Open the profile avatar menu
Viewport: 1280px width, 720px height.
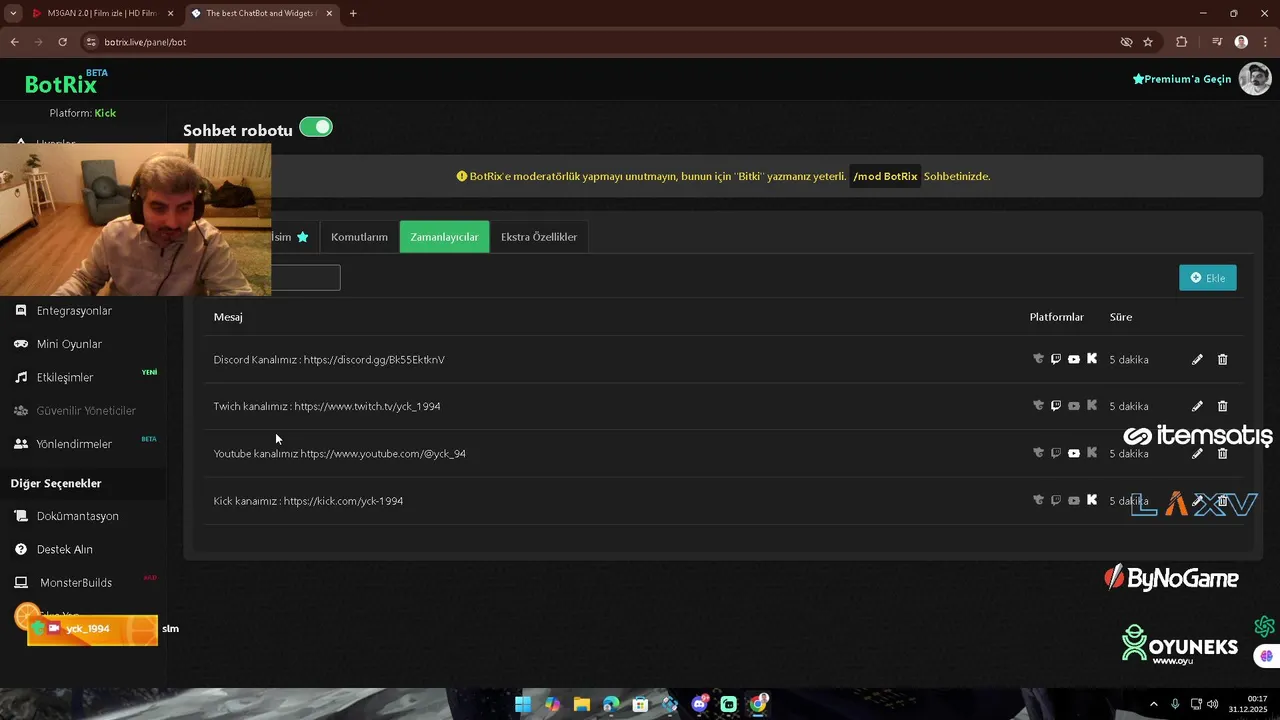click(x=1255, y=79)
